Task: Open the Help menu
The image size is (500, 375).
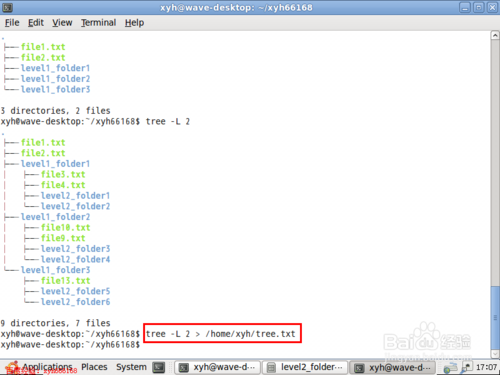Action: click(134, 23)
